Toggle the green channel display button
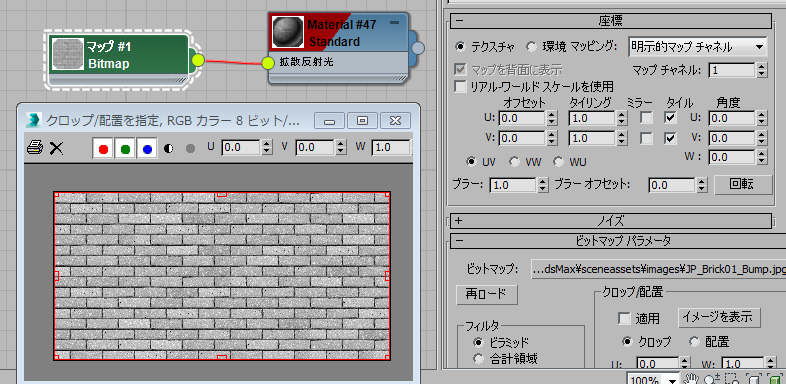 click(125, 148)
